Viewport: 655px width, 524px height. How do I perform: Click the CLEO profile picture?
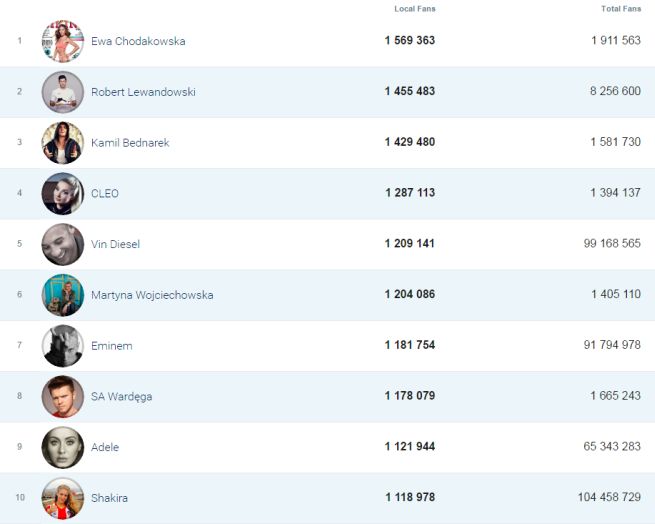(x=62, y=193)
